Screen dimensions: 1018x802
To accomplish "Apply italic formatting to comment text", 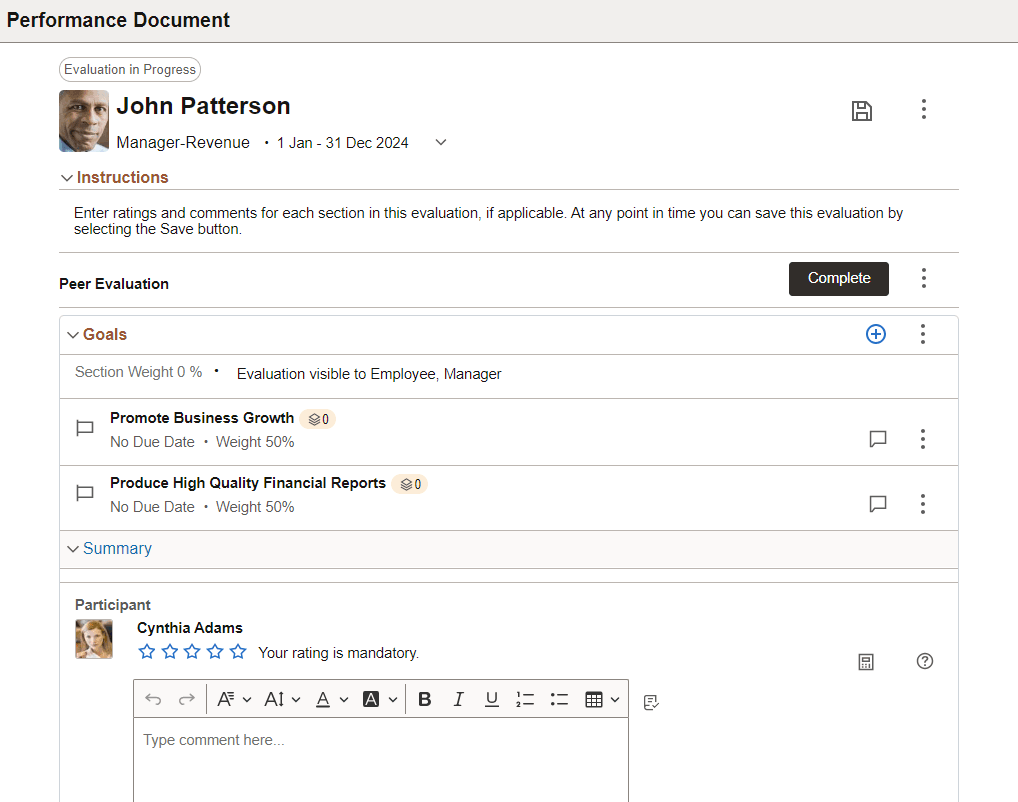I will click(x=458, y=699).
